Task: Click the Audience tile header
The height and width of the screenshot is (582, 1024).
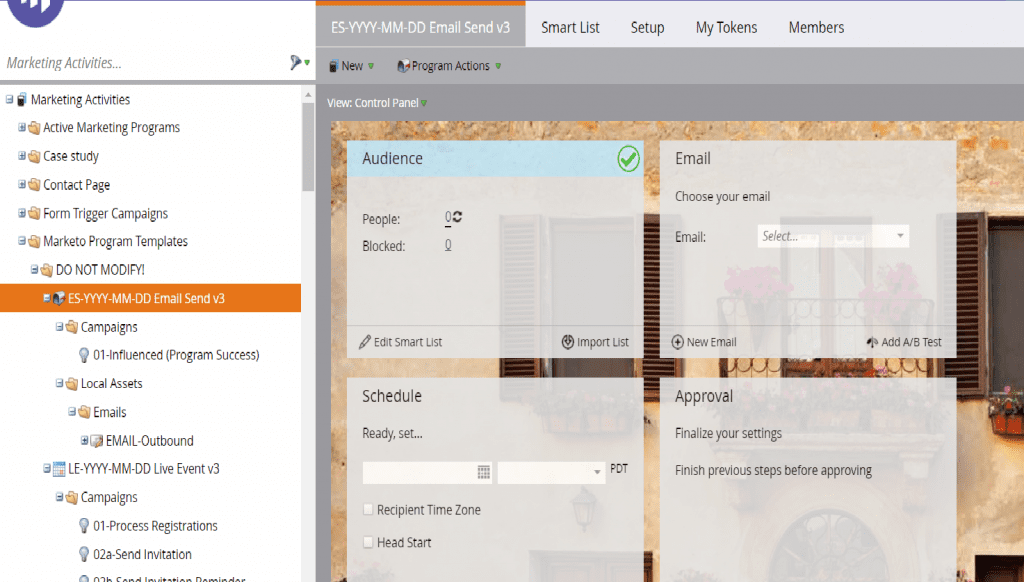Action: [x=494, y=159]
